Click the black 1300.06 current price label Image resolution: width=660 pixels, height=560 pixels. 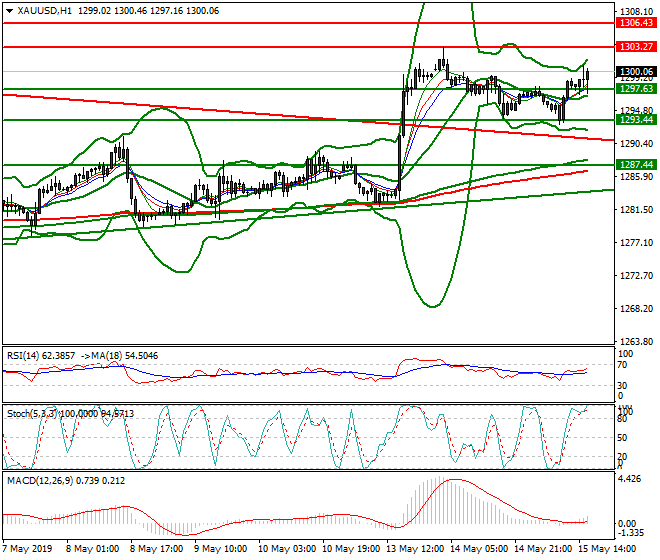pyautogui.click(x=636, y=72)
